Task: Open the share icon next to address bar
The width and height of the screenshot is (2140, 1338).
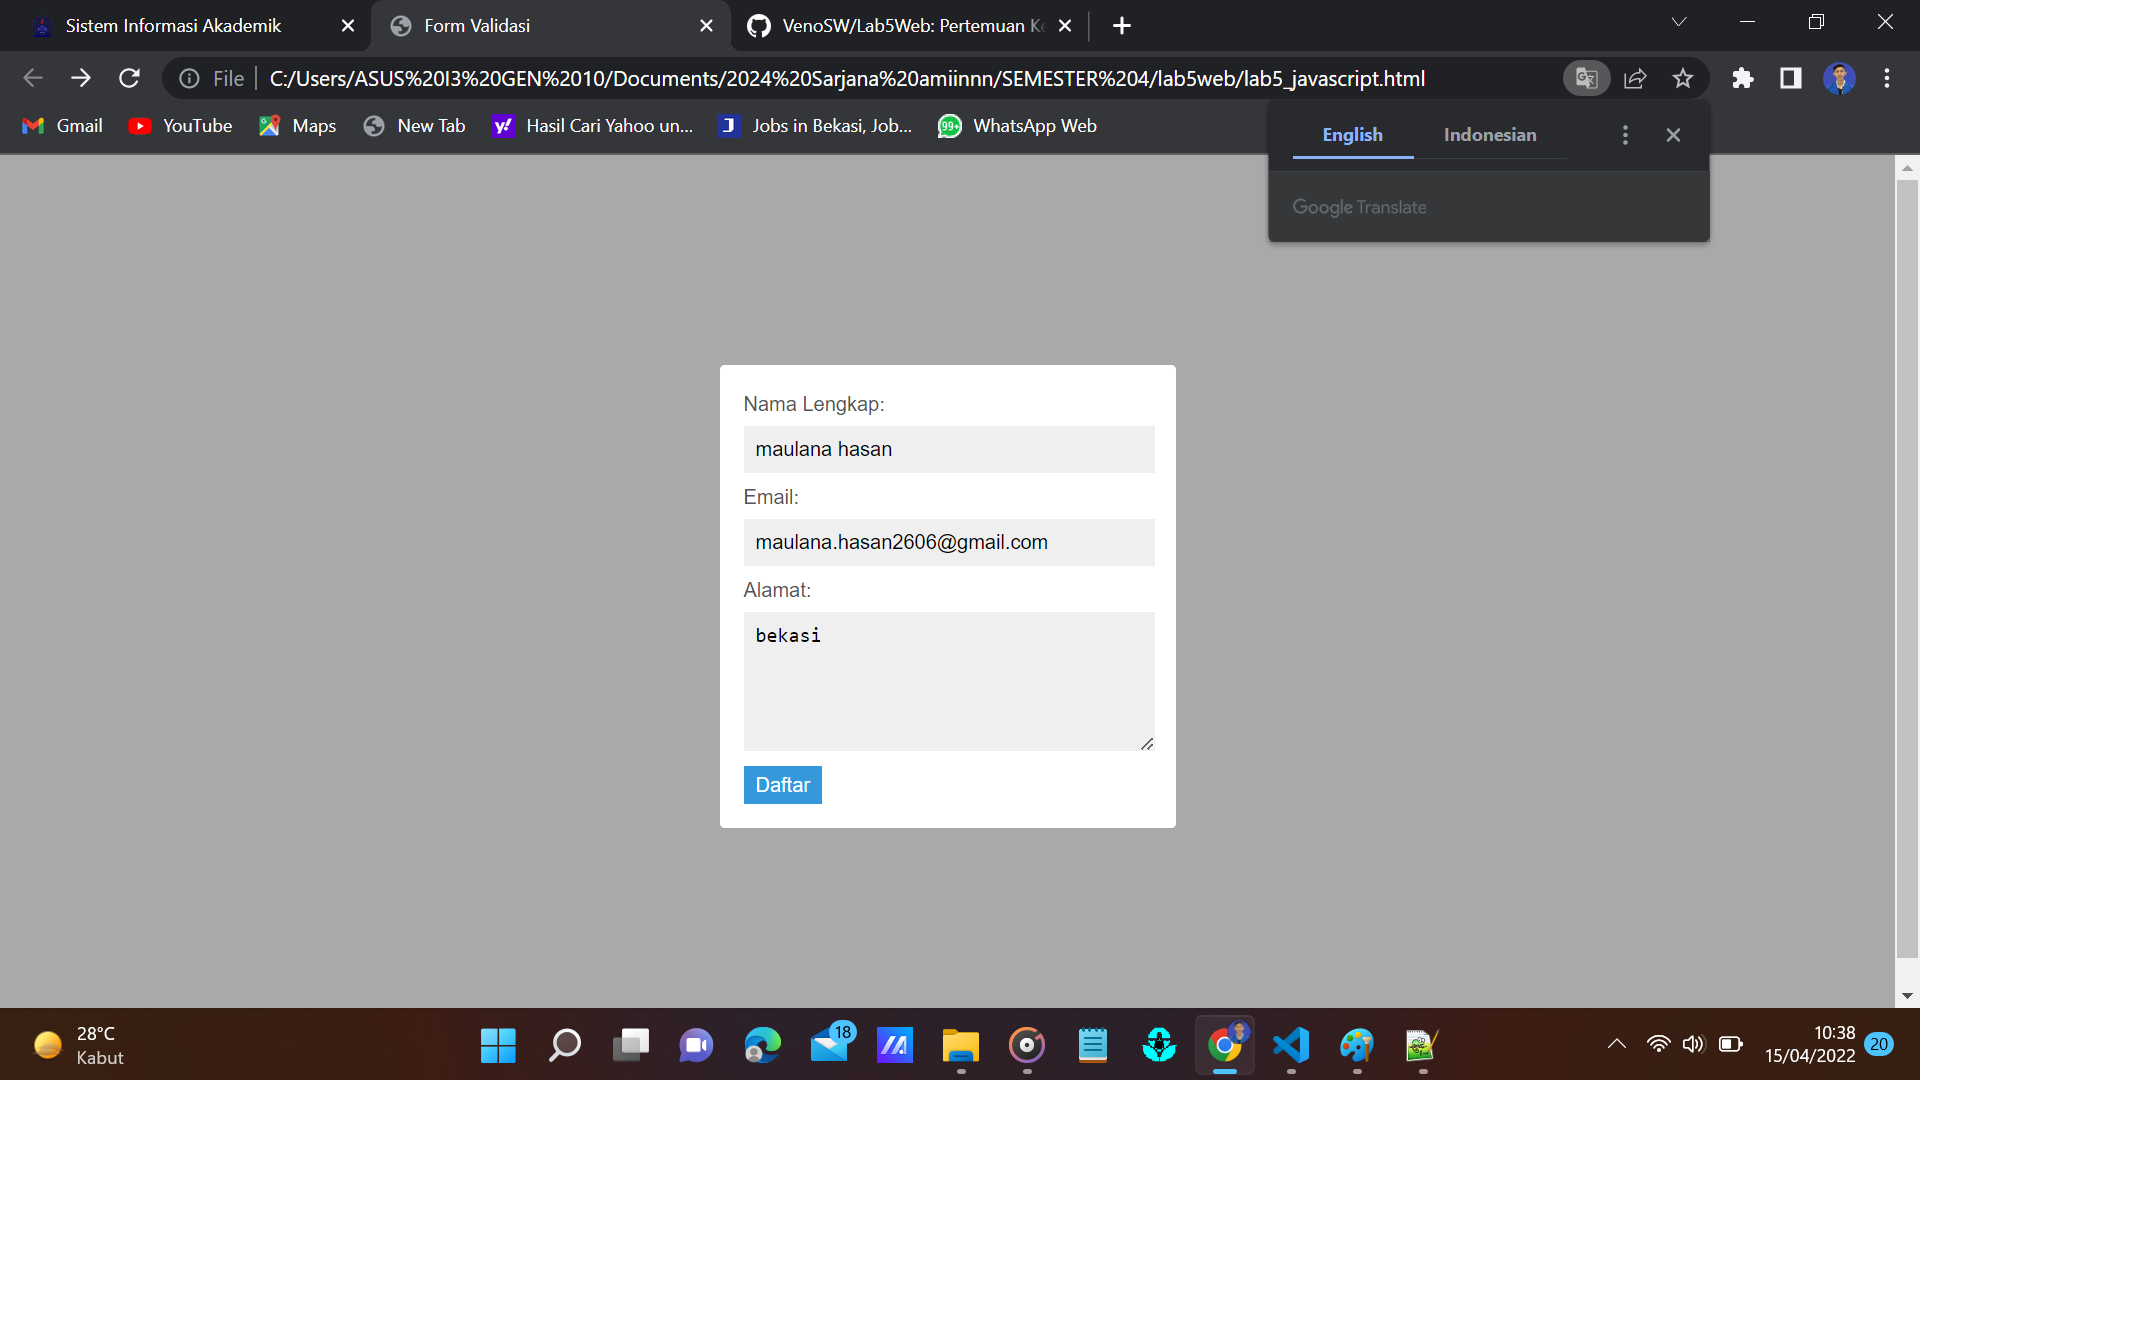Action: pyautogui.click(x=1635, y=78)
